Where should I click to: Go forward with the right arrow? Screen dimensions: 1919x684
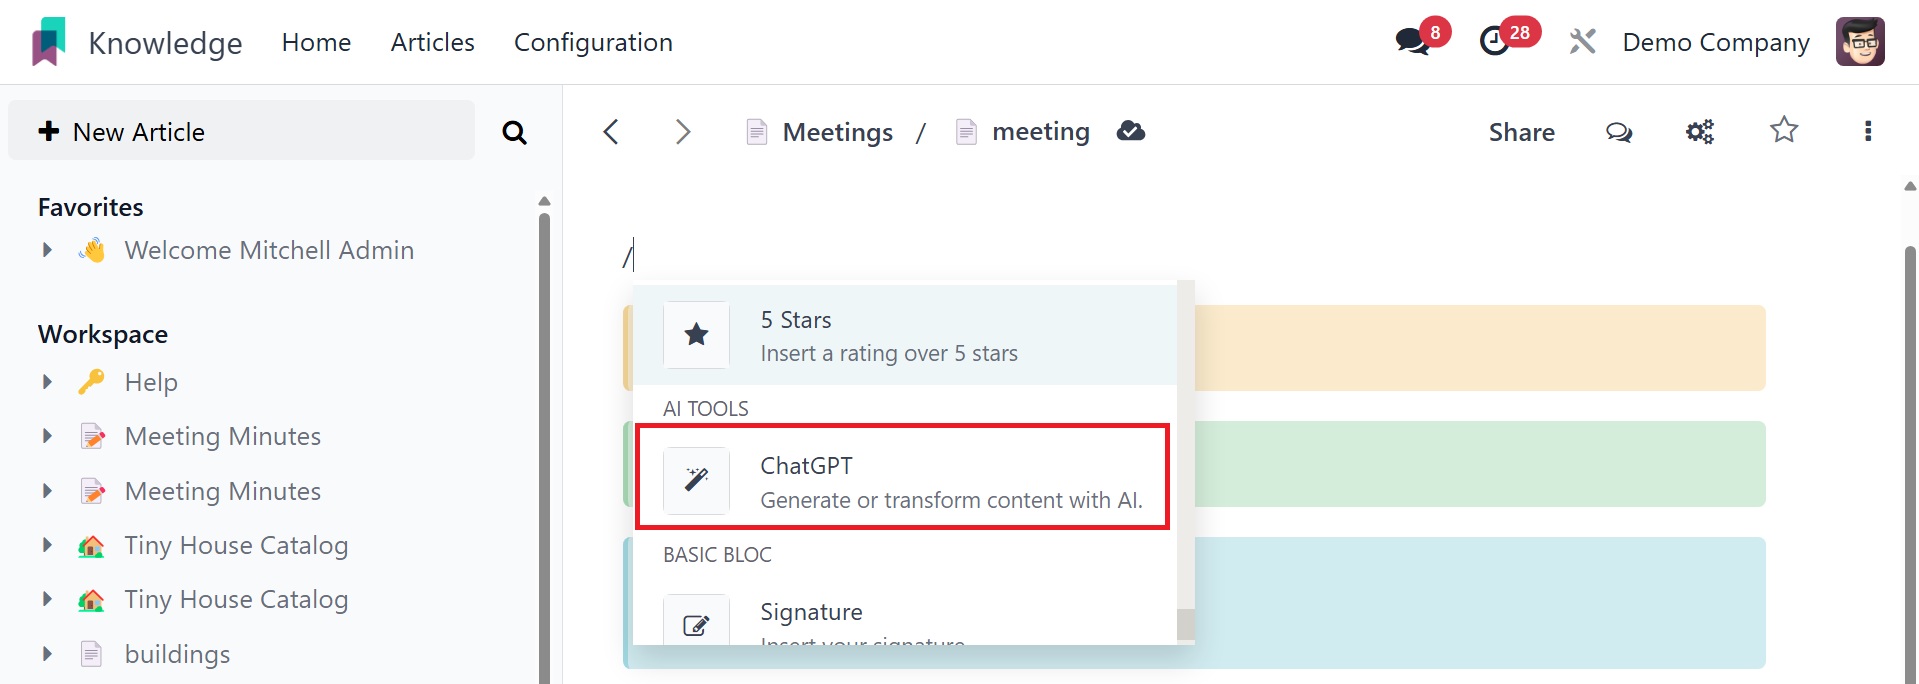(x=683, y=132)
